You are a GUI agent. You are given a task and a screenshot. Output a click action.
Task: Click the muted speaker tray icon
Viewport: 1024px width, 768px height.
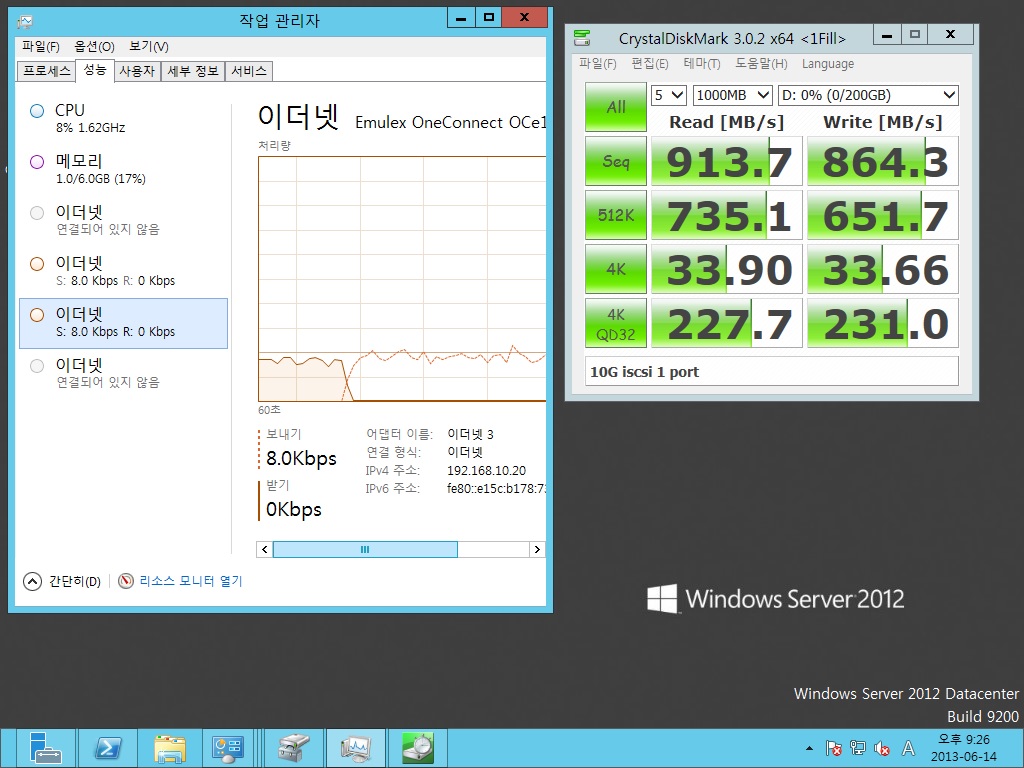coord(882,748)
